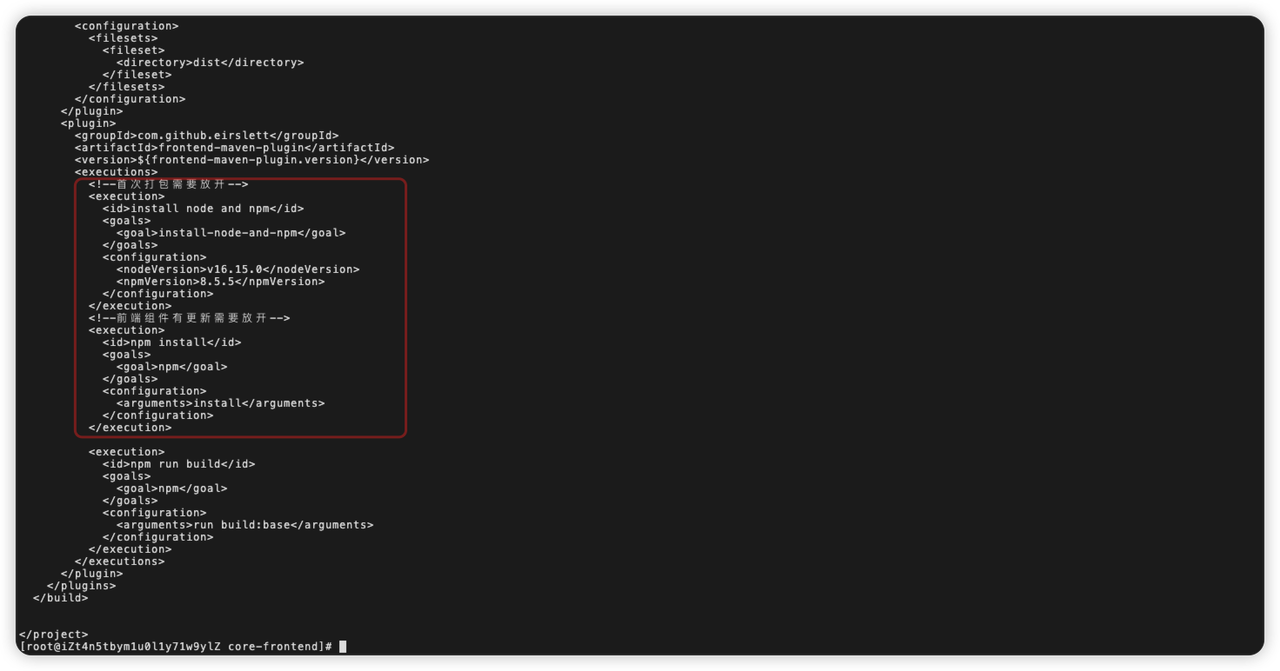Click the closing </executions> tag
The image size is (1280, 671).
click(119, 561)
